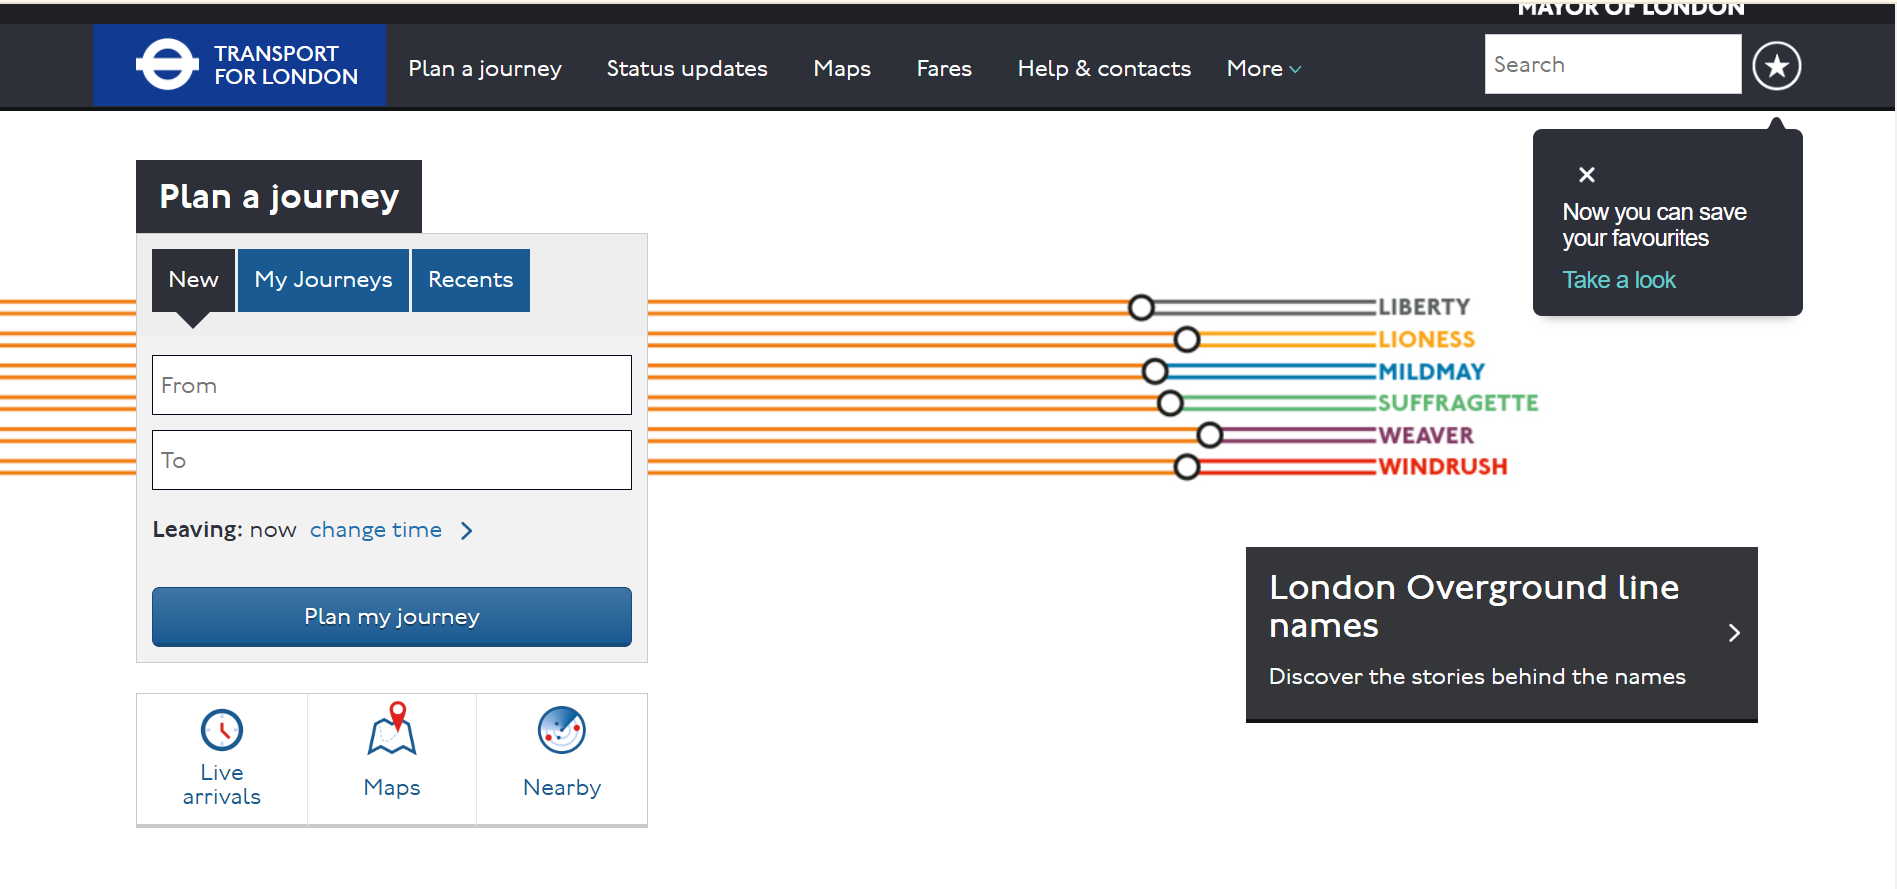Click change time link

coord(376,530)
